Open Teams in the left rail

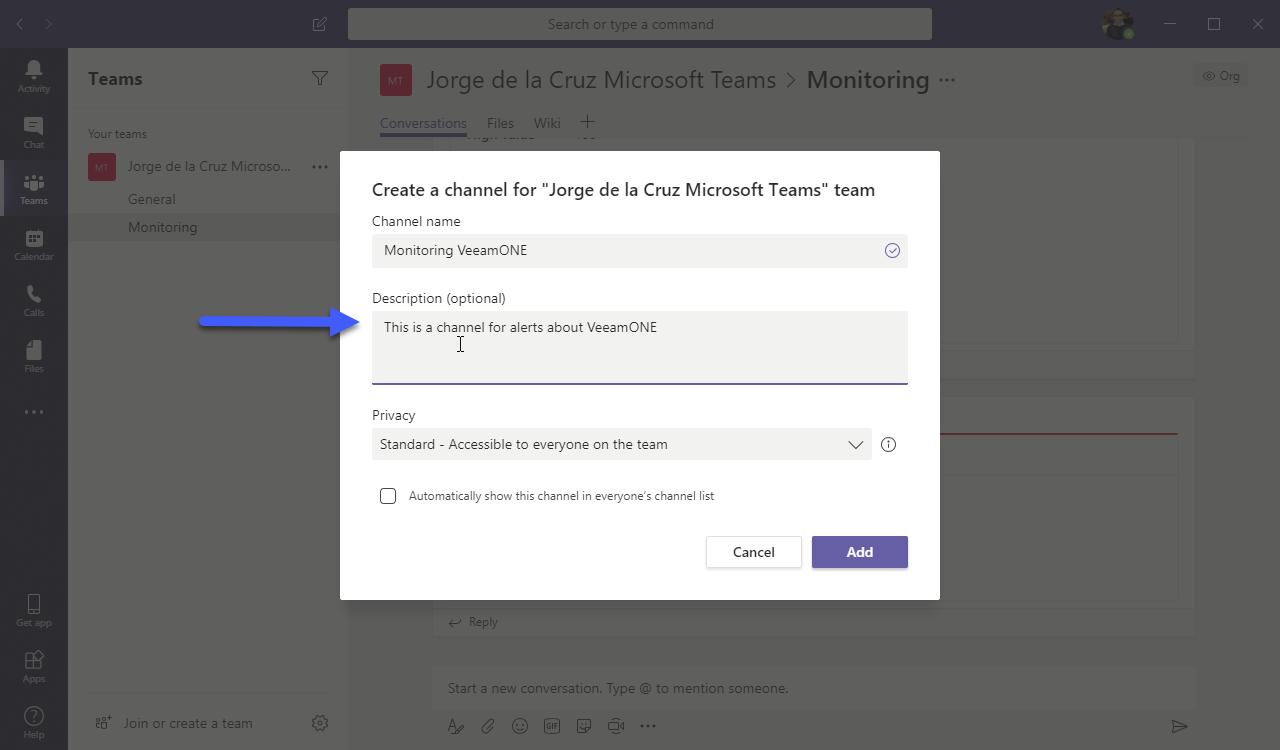[x=34, y=188]
